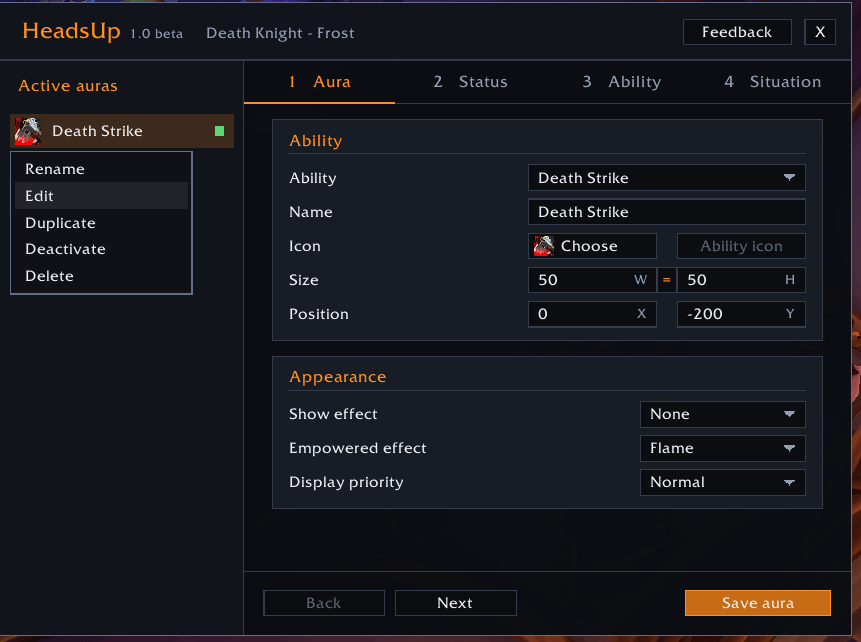Click the Next button
Viewport: 861px width, 642px height.
click(455, 603)
